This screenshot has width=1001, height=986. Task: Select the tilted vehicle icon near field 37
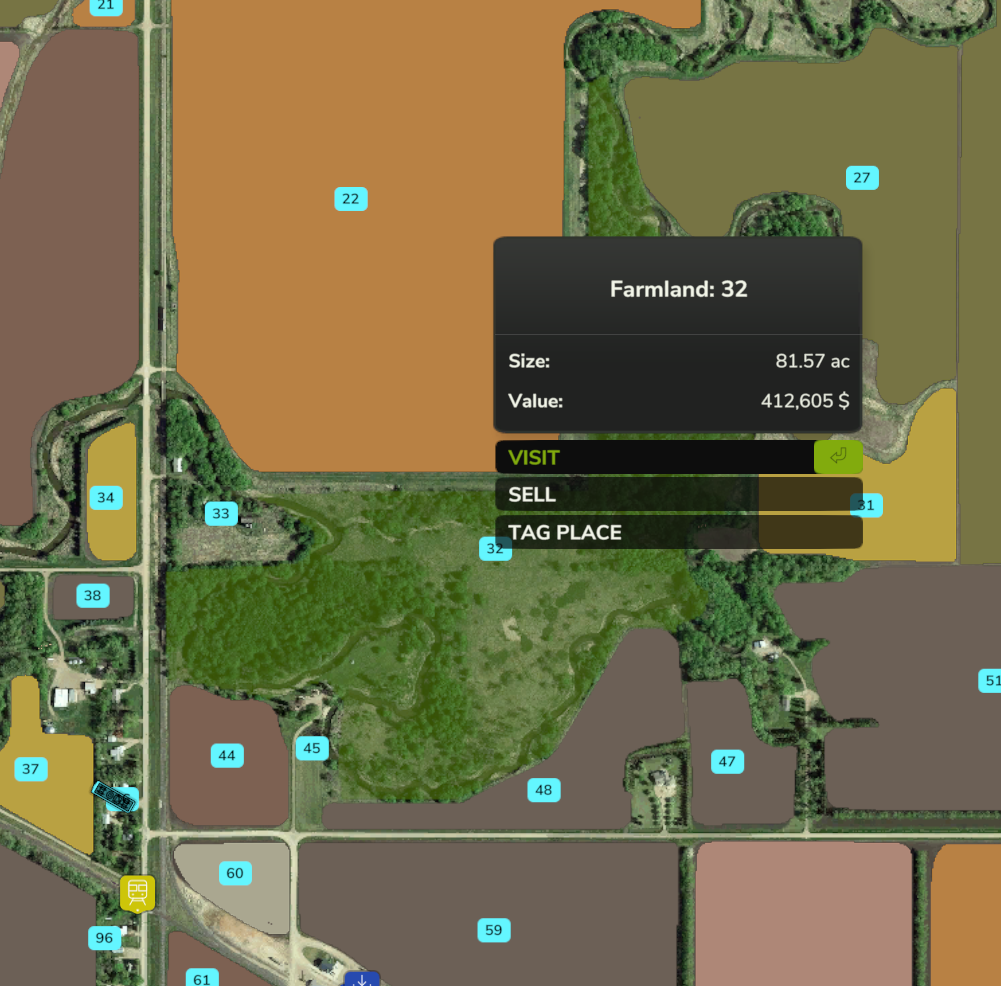tap(114, 797)
